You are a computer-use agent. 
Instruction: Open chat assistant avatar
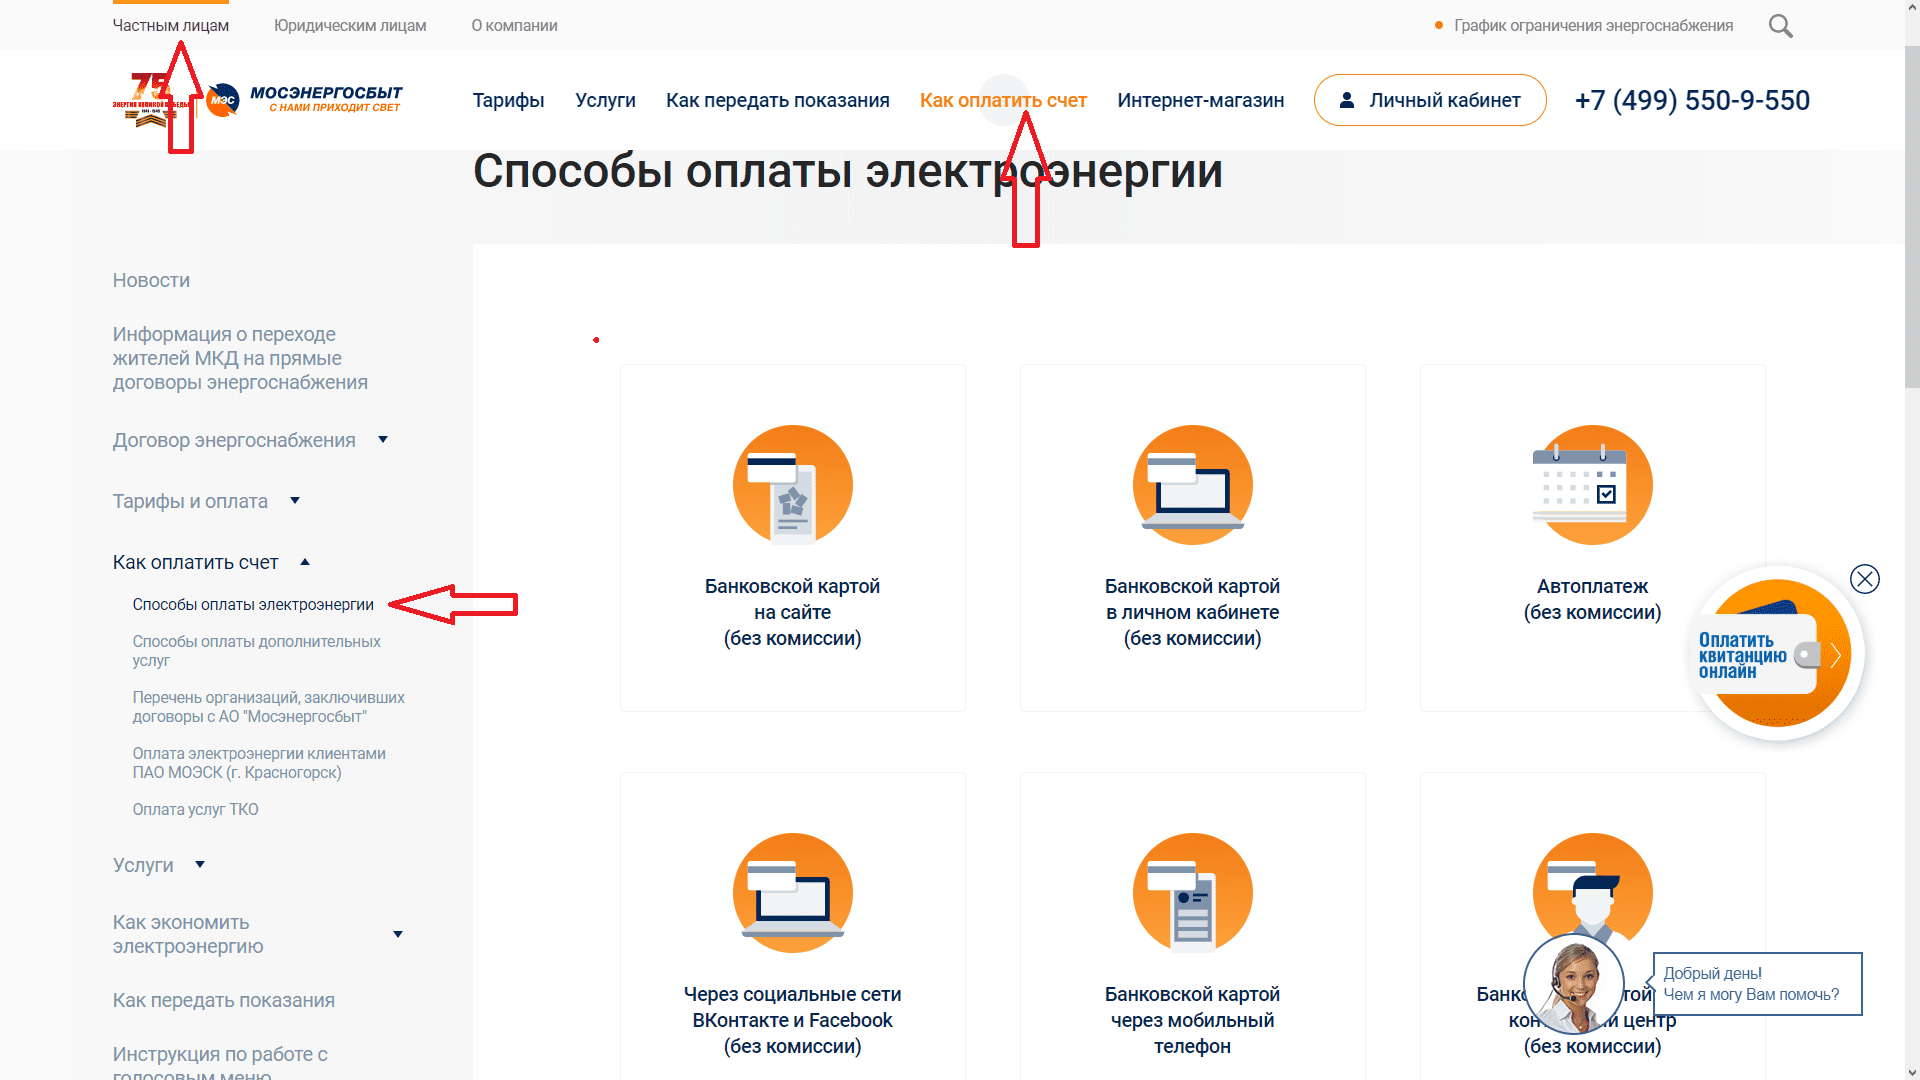coord(1573,985)
